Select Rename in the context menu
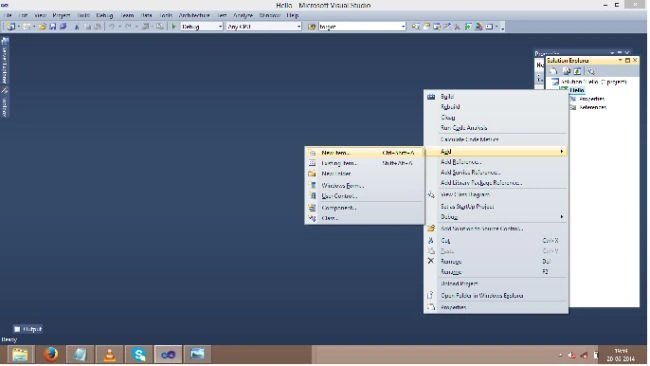This screenshot has width=650, height=366. click(496, 272)
